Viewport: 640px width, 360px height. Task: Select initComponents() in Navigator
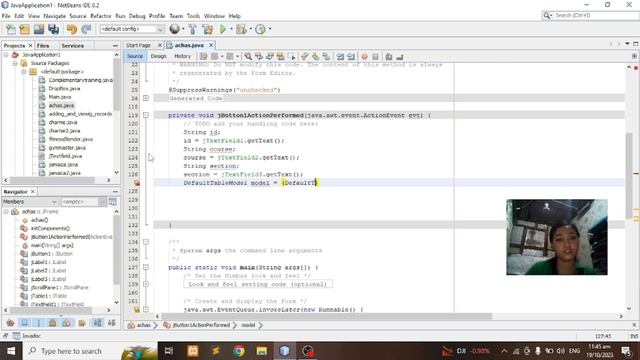click(x=50, y=229)
